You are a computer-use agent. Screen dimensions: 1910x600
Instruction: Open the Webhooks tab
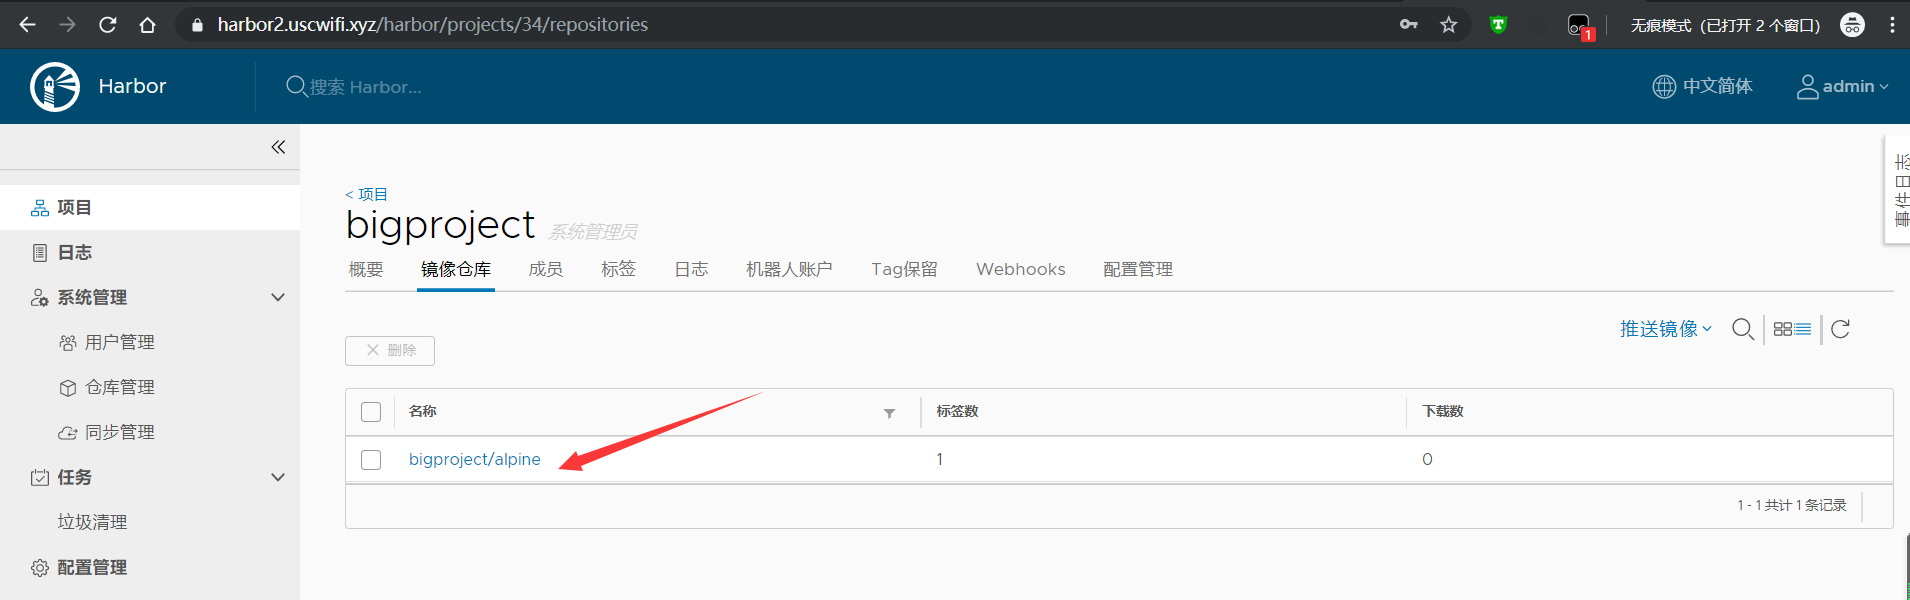tap(1021, 269)
